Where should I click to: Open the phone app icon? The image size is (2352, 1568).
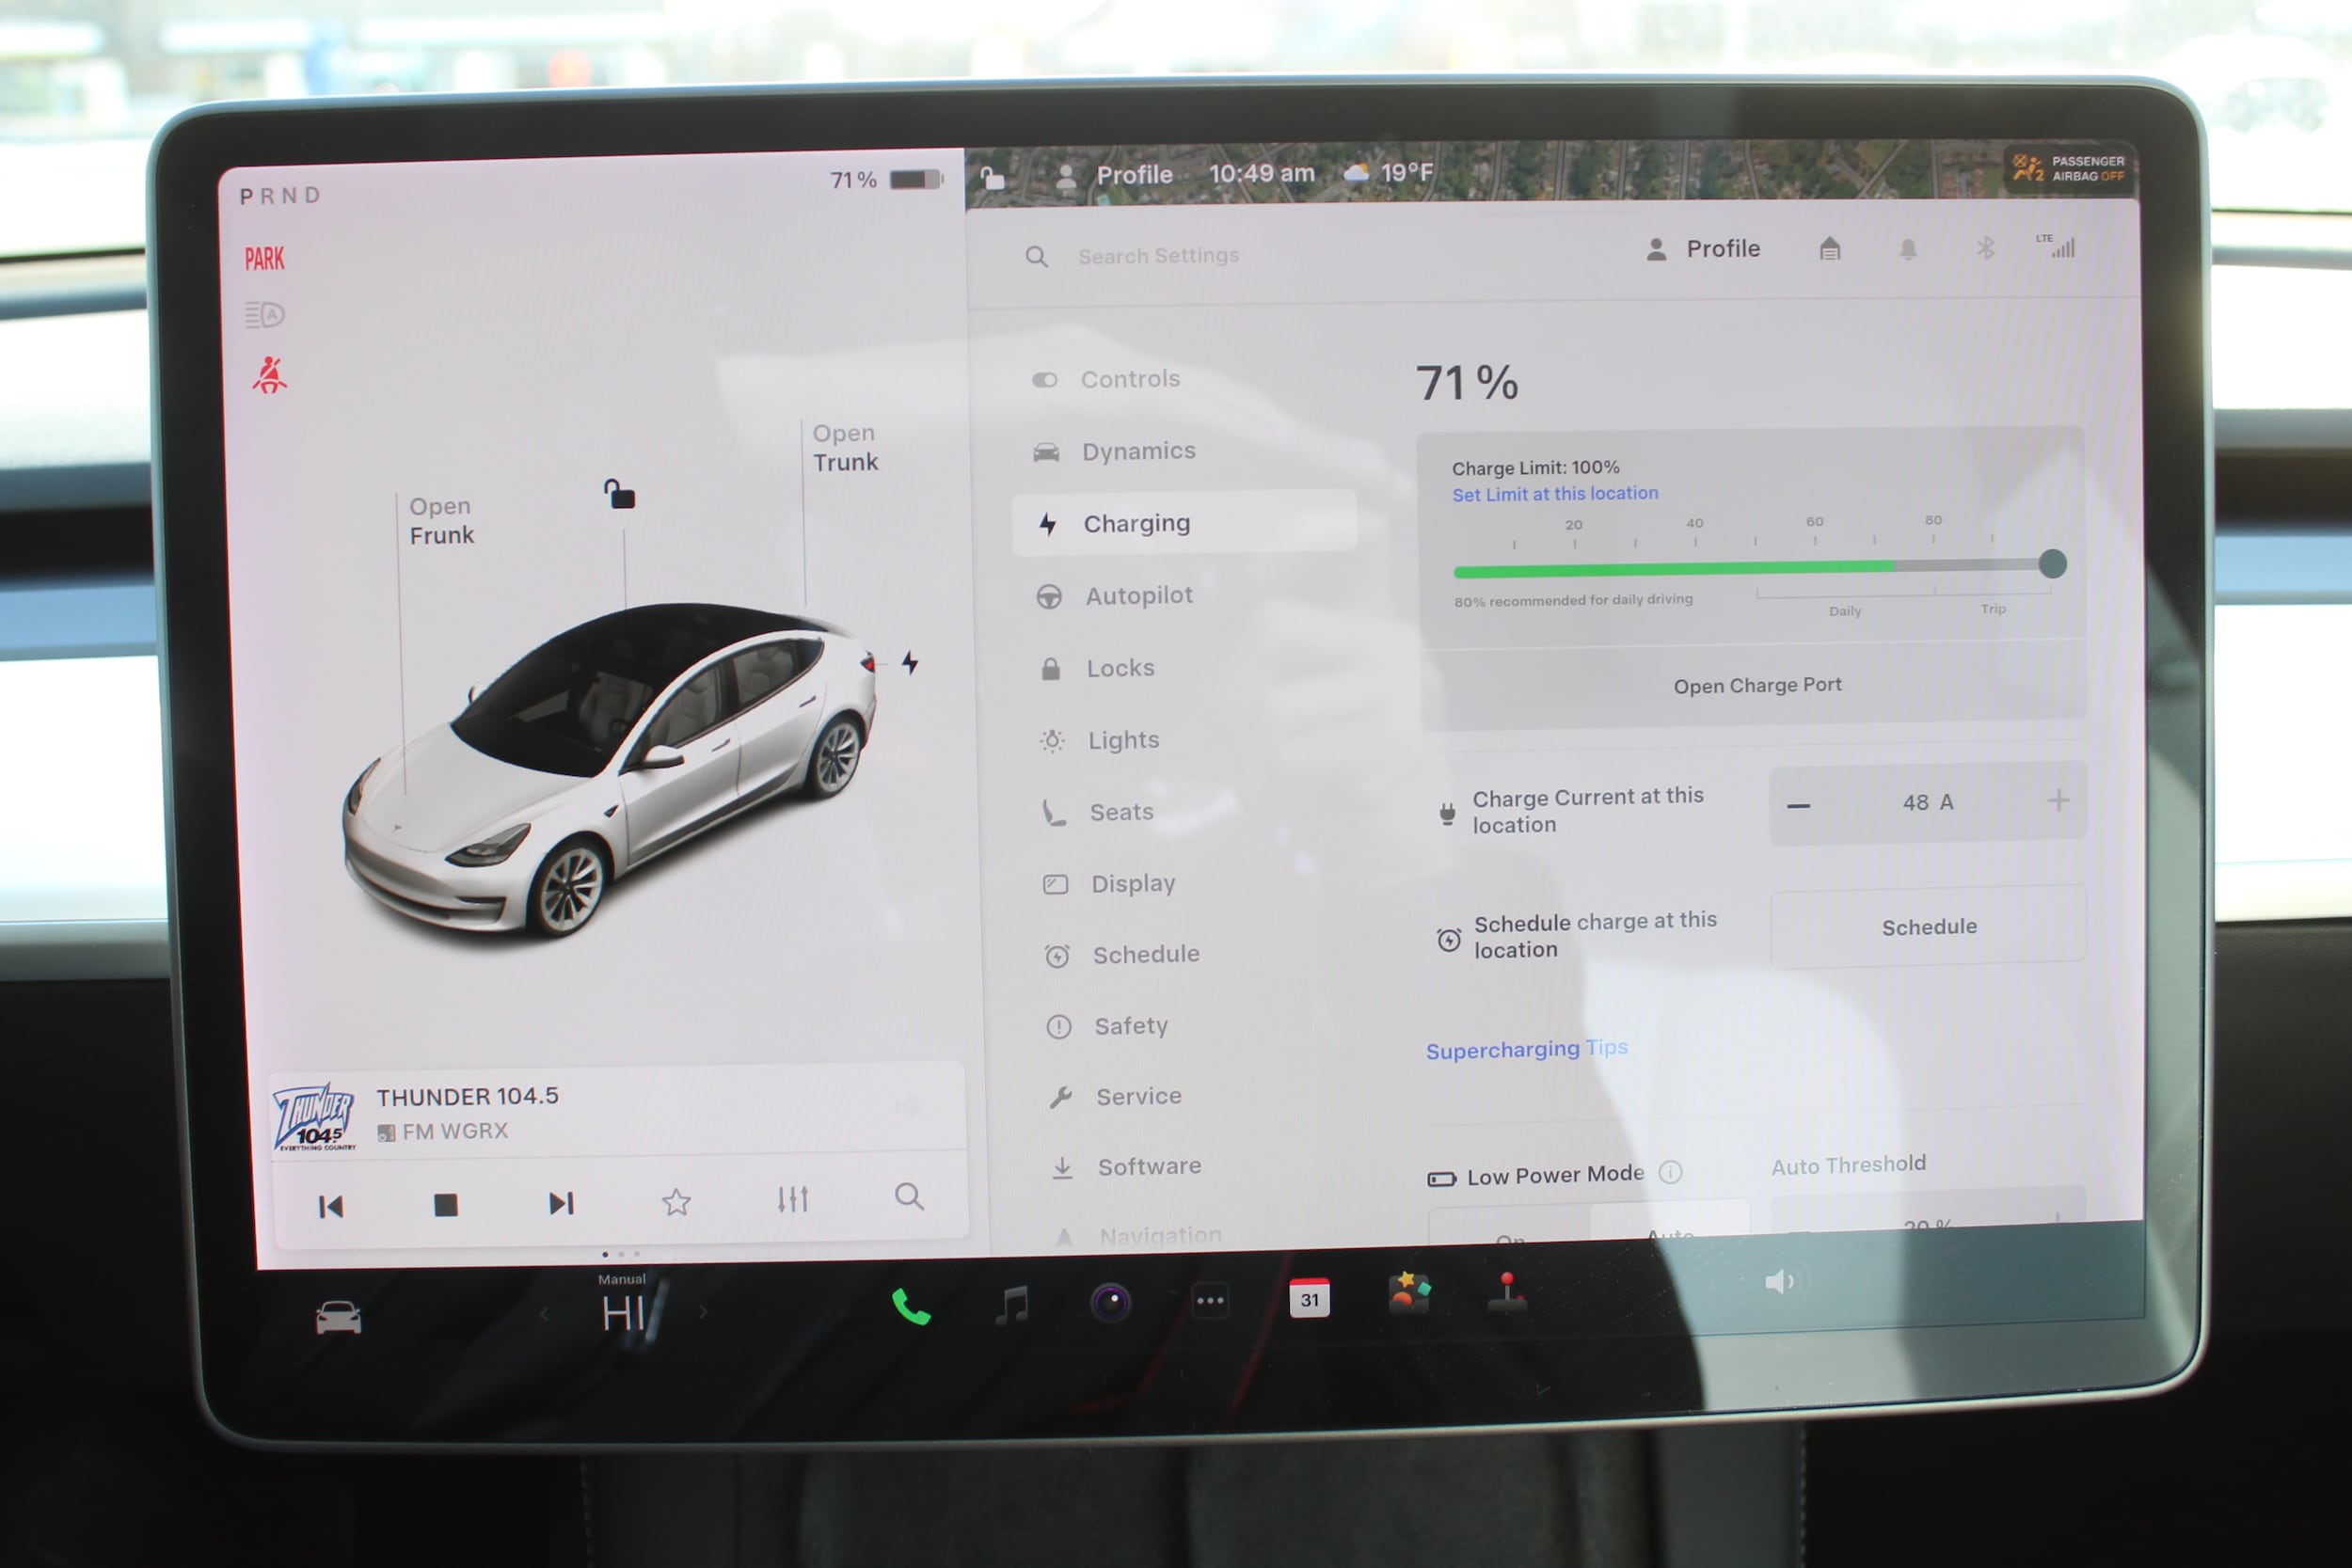point(910,1306)
